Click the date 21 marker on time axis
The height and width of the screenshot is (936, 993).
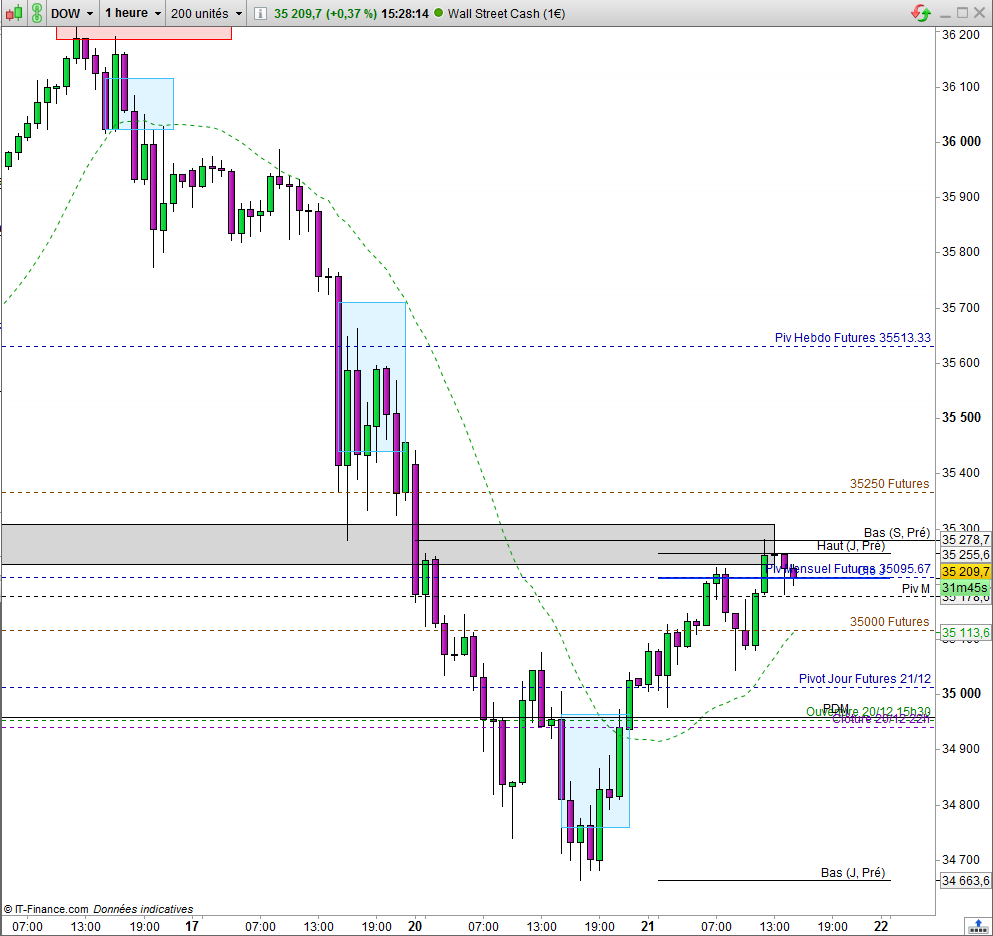pyautogui.click(x=647, y=926)
